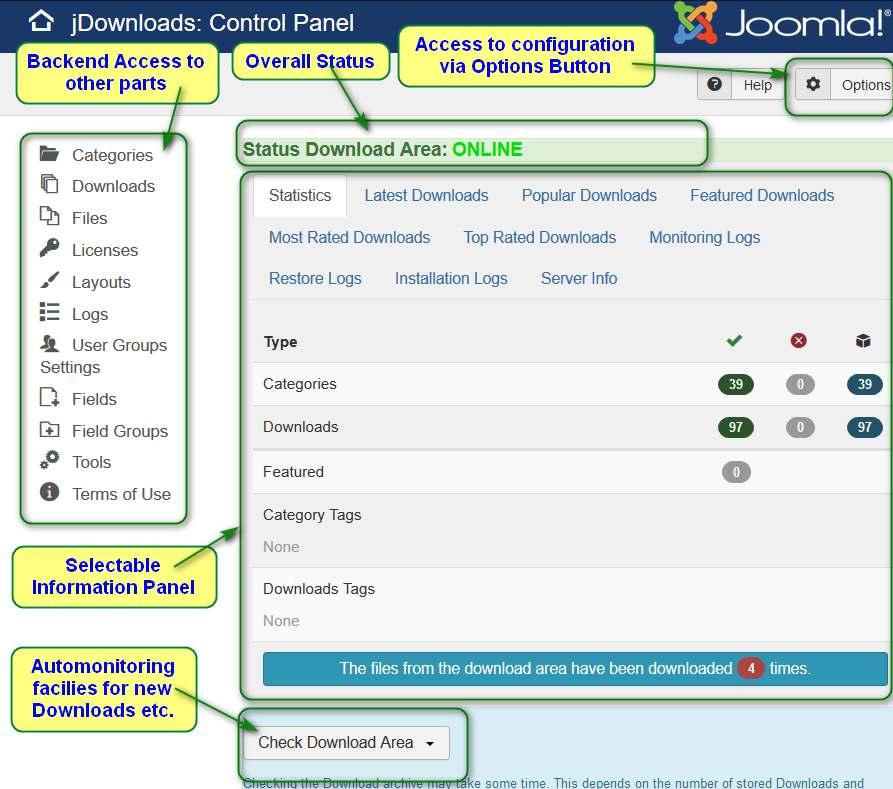The image size is (893, 789).
Task: Open the Top Rated Downloads tab
Action: 540,237
